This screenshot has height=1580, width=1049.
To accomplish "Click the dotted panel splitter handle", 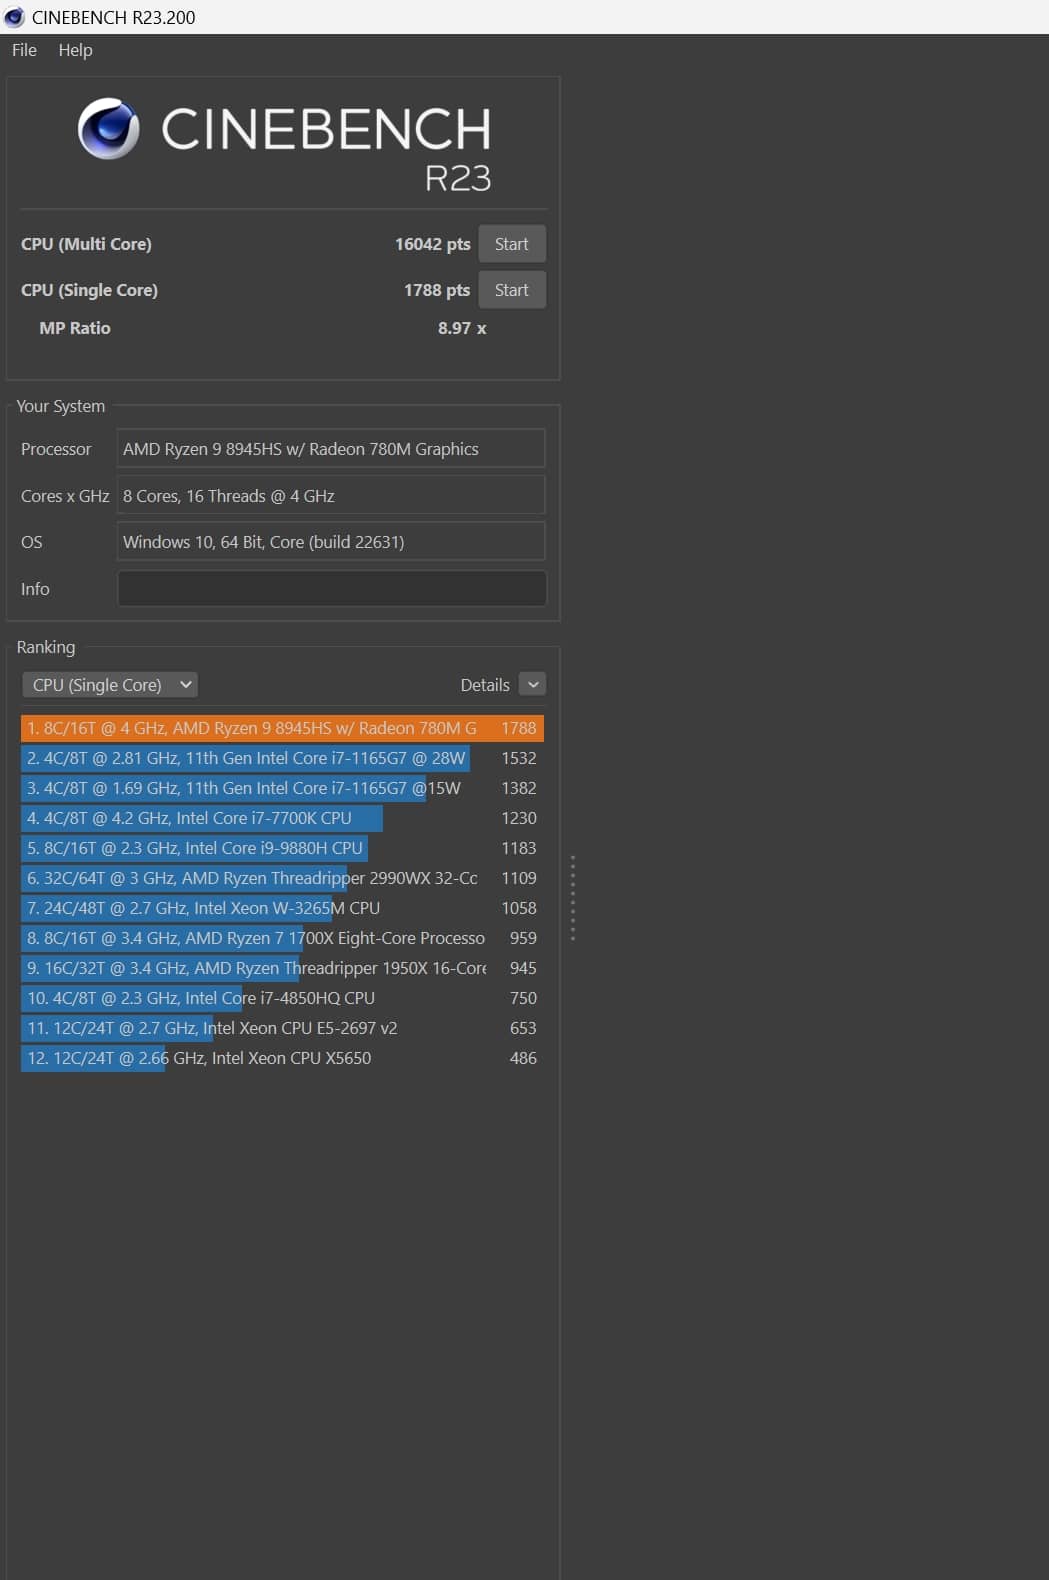I will click(x=572, y=898).
